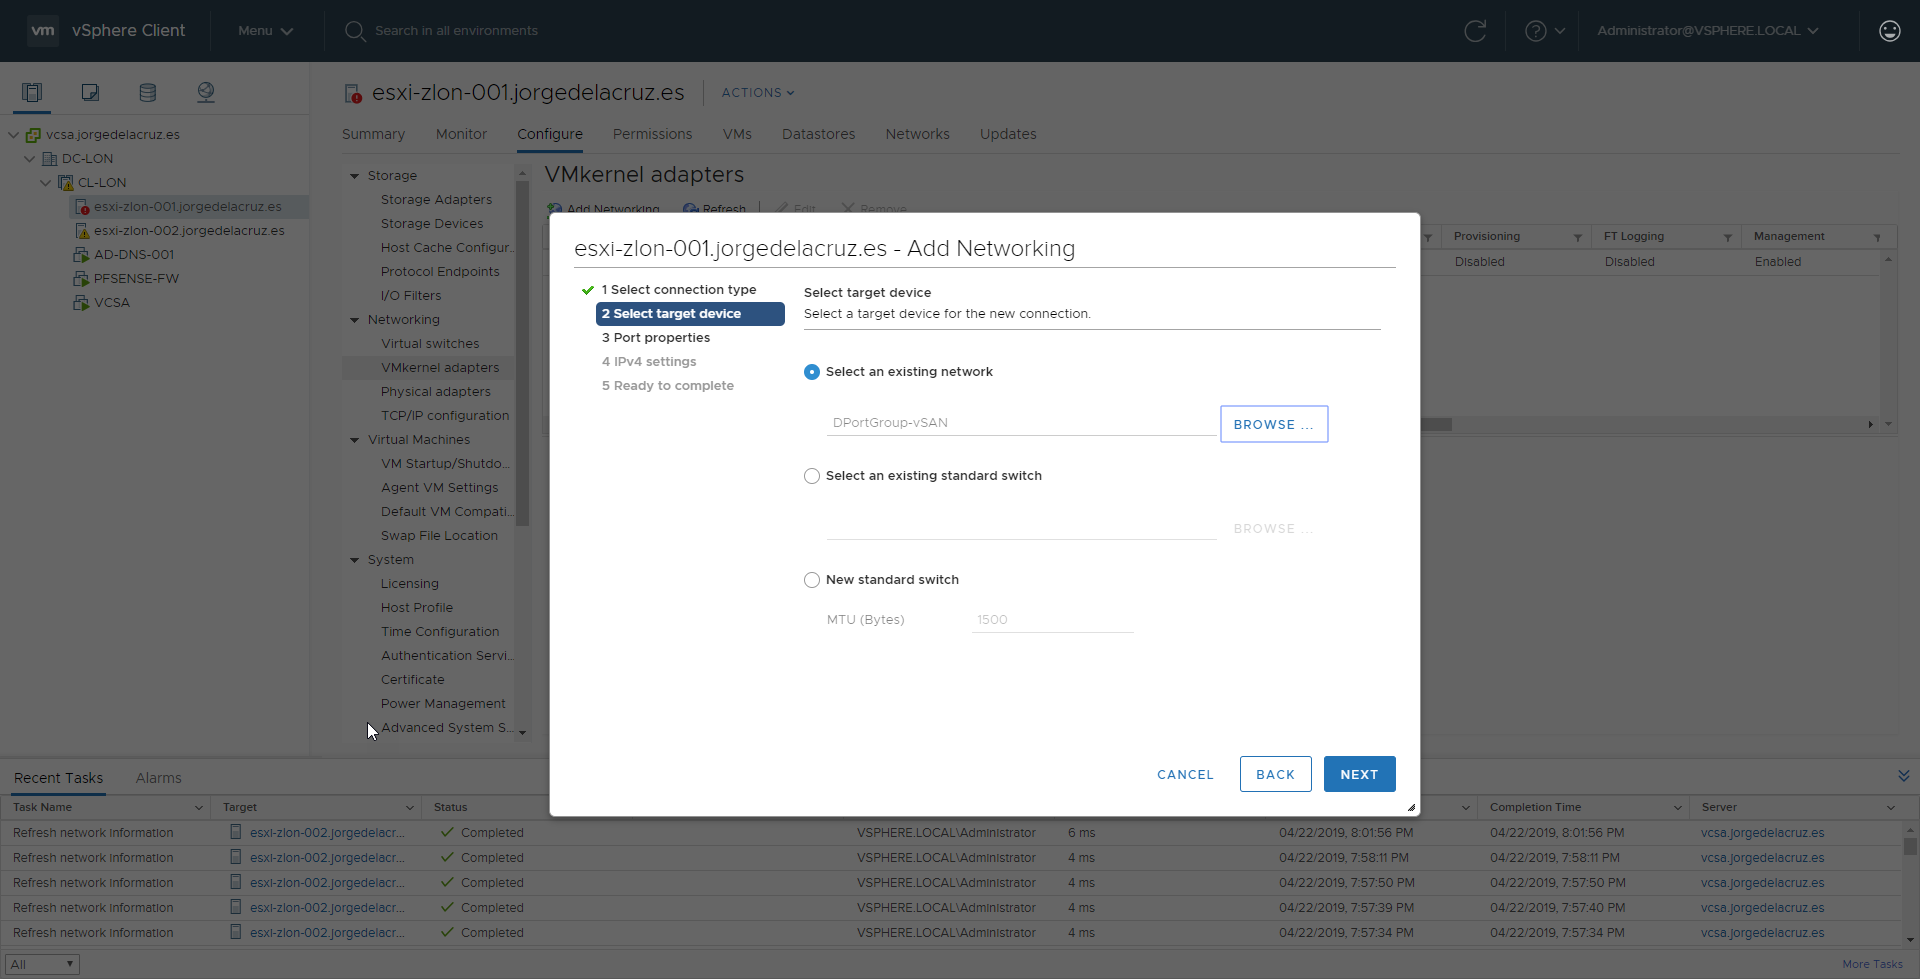
Task: Click the search in all environments field
Action: pos(456,31)
